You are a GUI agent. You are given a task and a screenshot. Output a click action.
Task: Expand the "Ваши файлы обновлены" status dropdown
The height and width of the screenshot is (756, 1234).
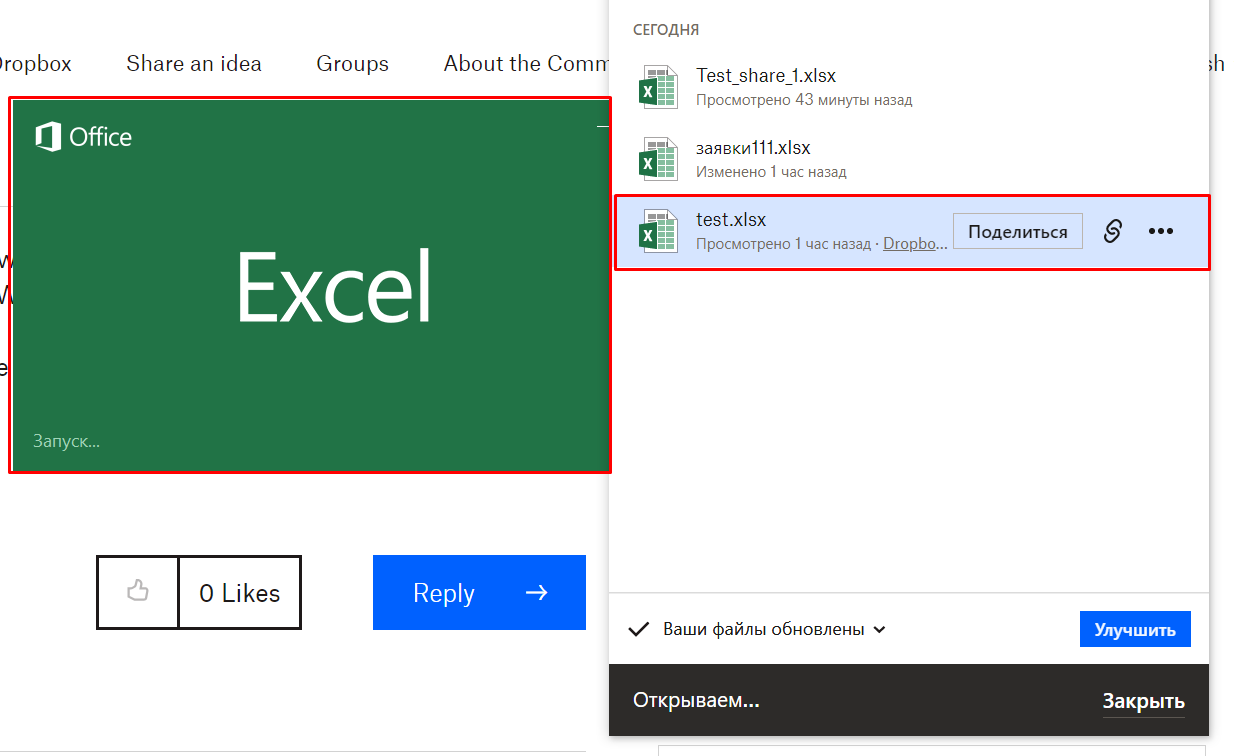879,630
